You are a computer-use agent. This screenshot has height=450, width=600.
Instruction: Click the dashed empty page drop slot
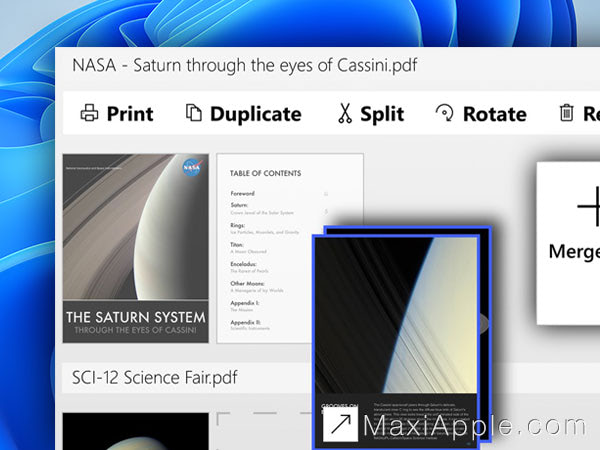point(264,431)
